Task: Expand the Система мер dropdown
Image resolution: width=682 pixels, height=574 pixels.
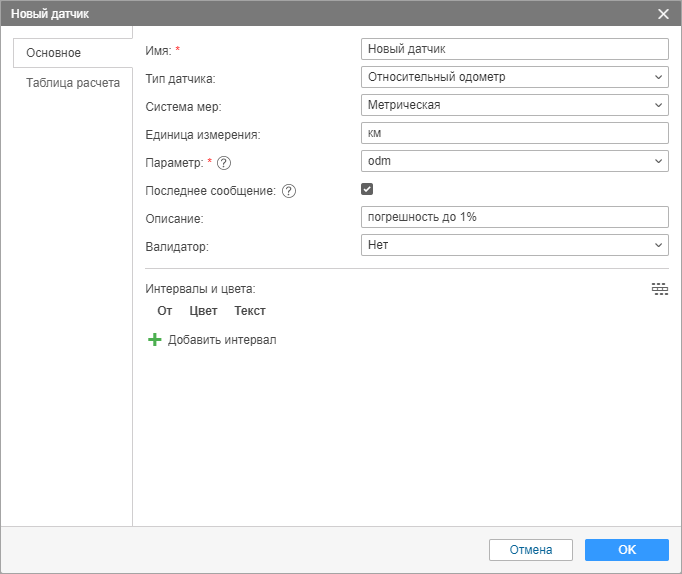Action: tap(515, 105)
